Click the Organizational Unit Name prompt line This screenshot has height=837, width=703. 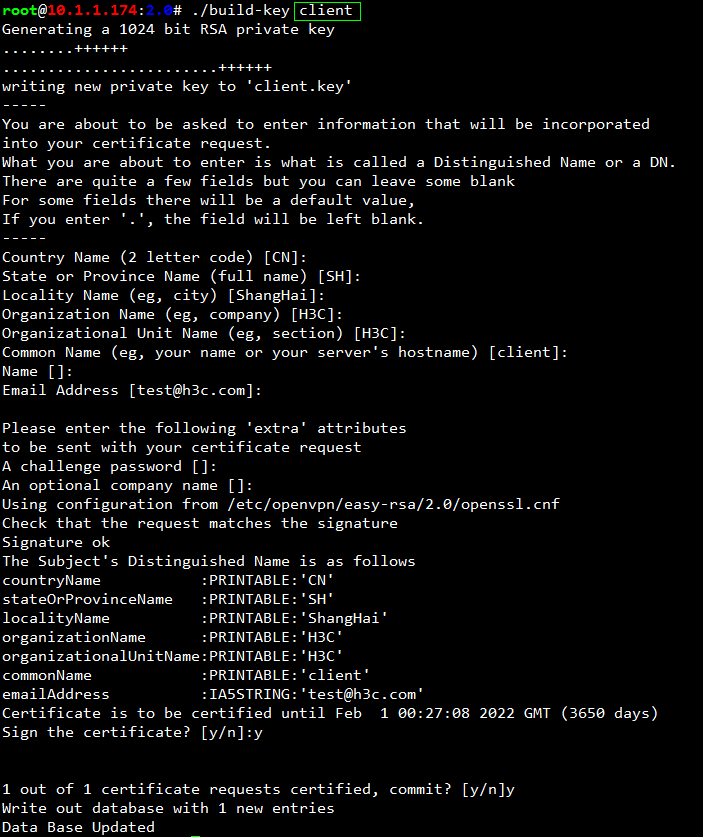coord(204,334)
